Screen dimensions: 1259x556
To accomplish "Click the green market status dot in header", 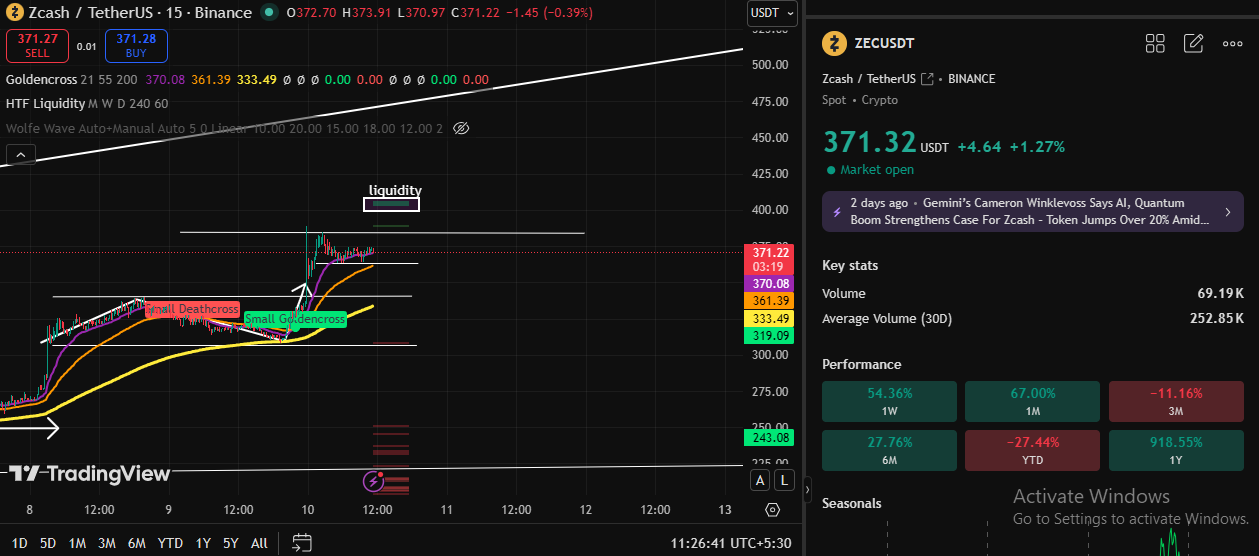I will (x=271, y=13).
